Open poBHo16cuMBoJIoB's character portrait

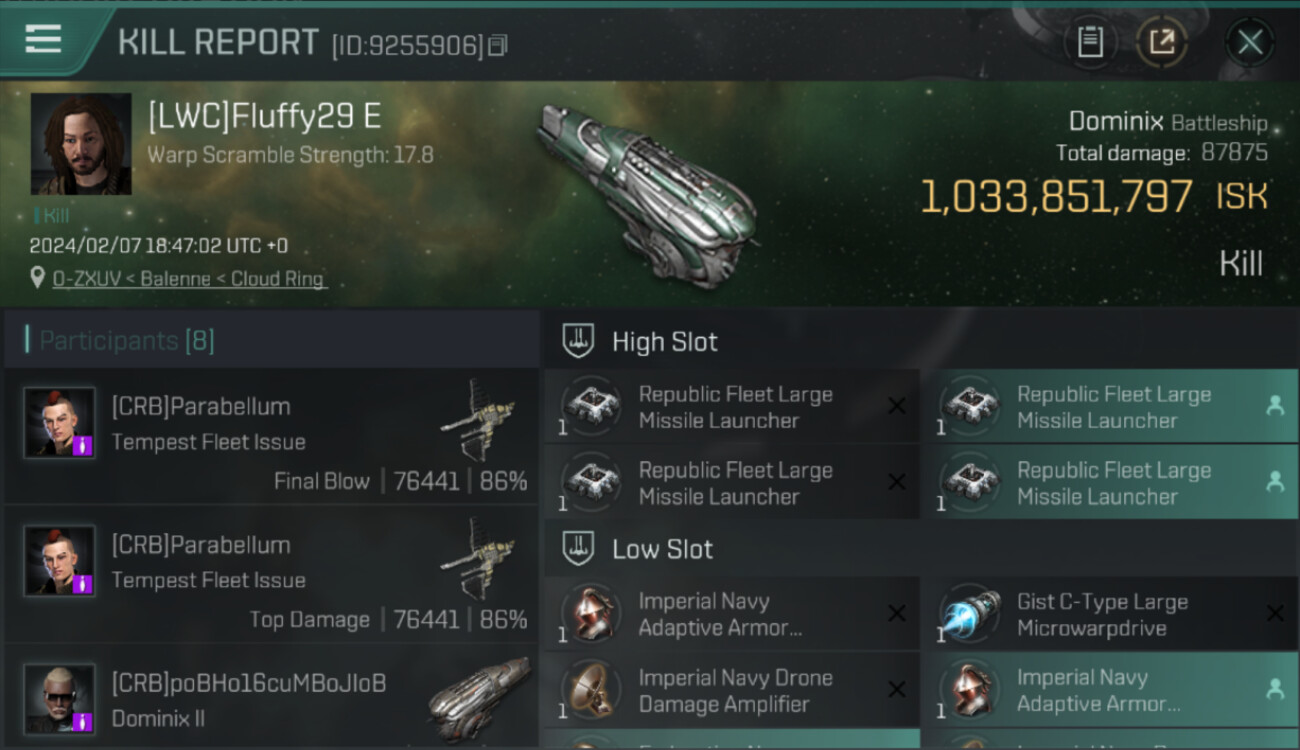tap(60, 698)
